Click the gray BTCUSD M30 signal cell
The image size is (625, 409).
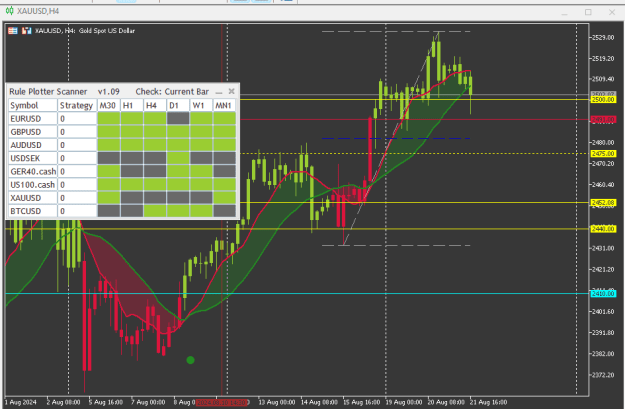click(108, 211)
